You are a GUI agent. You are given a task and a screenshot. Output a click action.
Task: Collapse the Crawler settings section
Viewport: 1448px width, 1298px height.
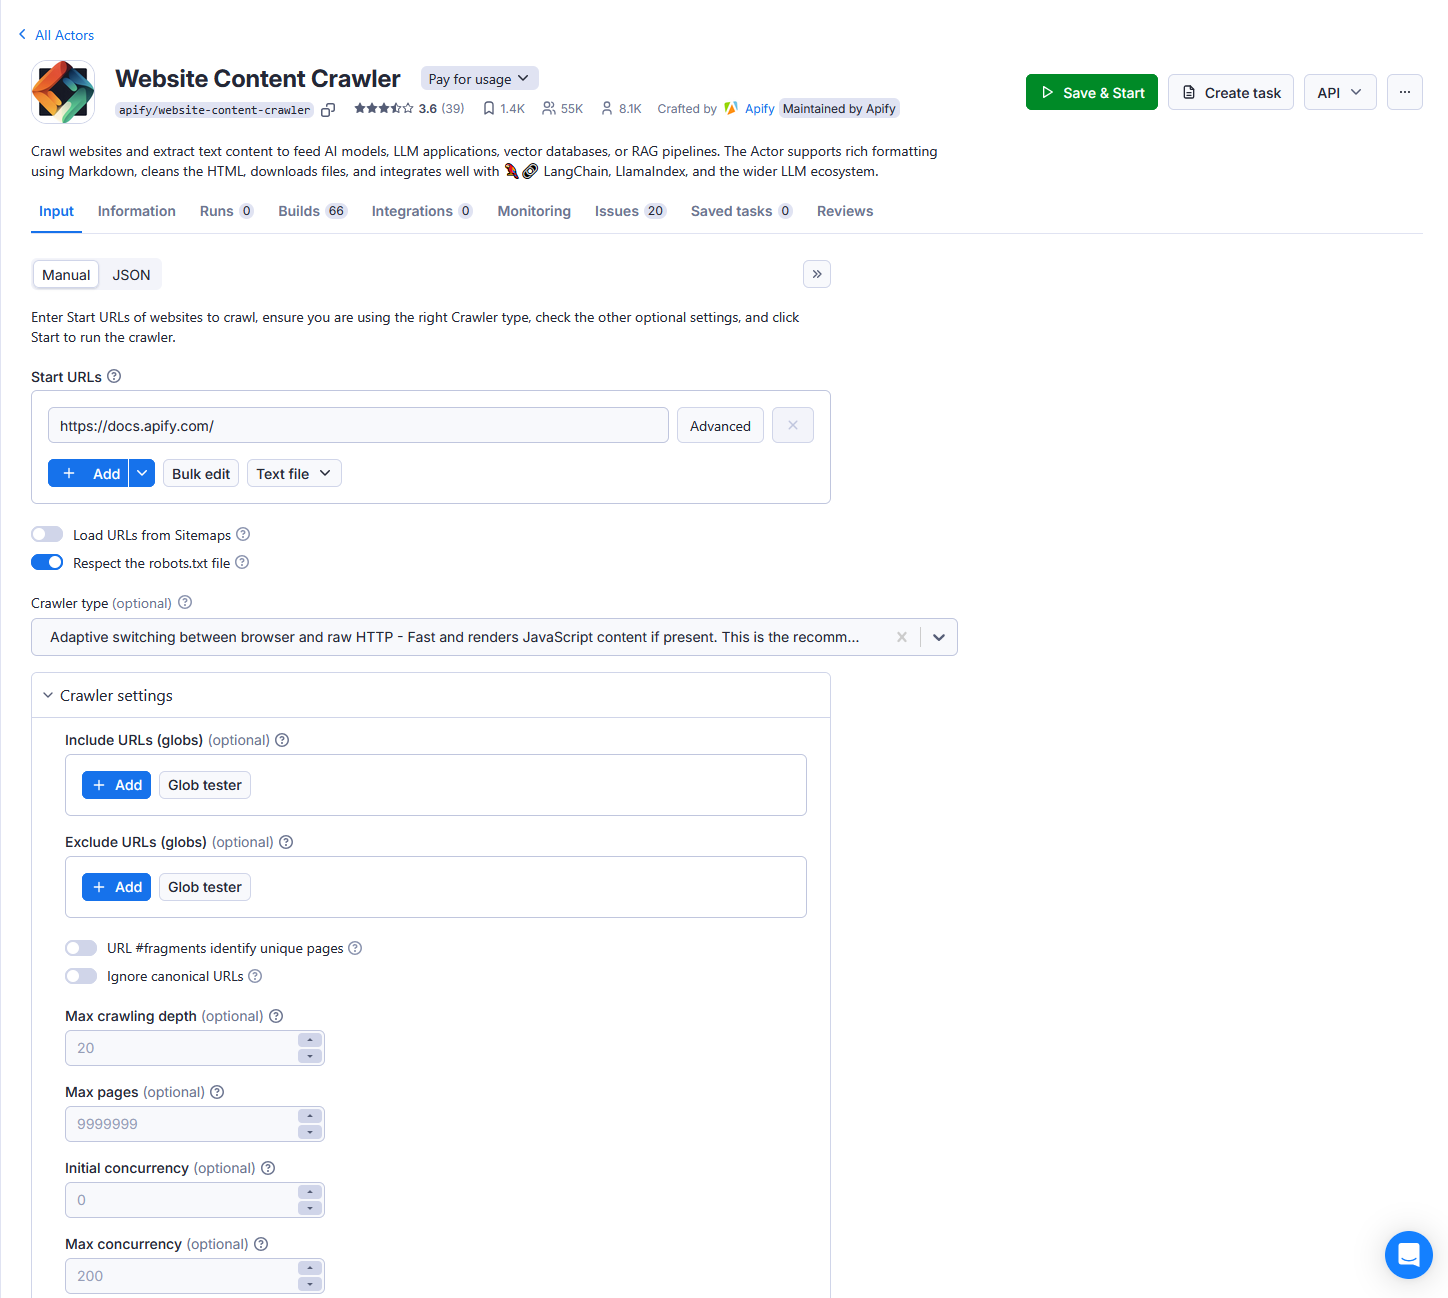[48, 695]
